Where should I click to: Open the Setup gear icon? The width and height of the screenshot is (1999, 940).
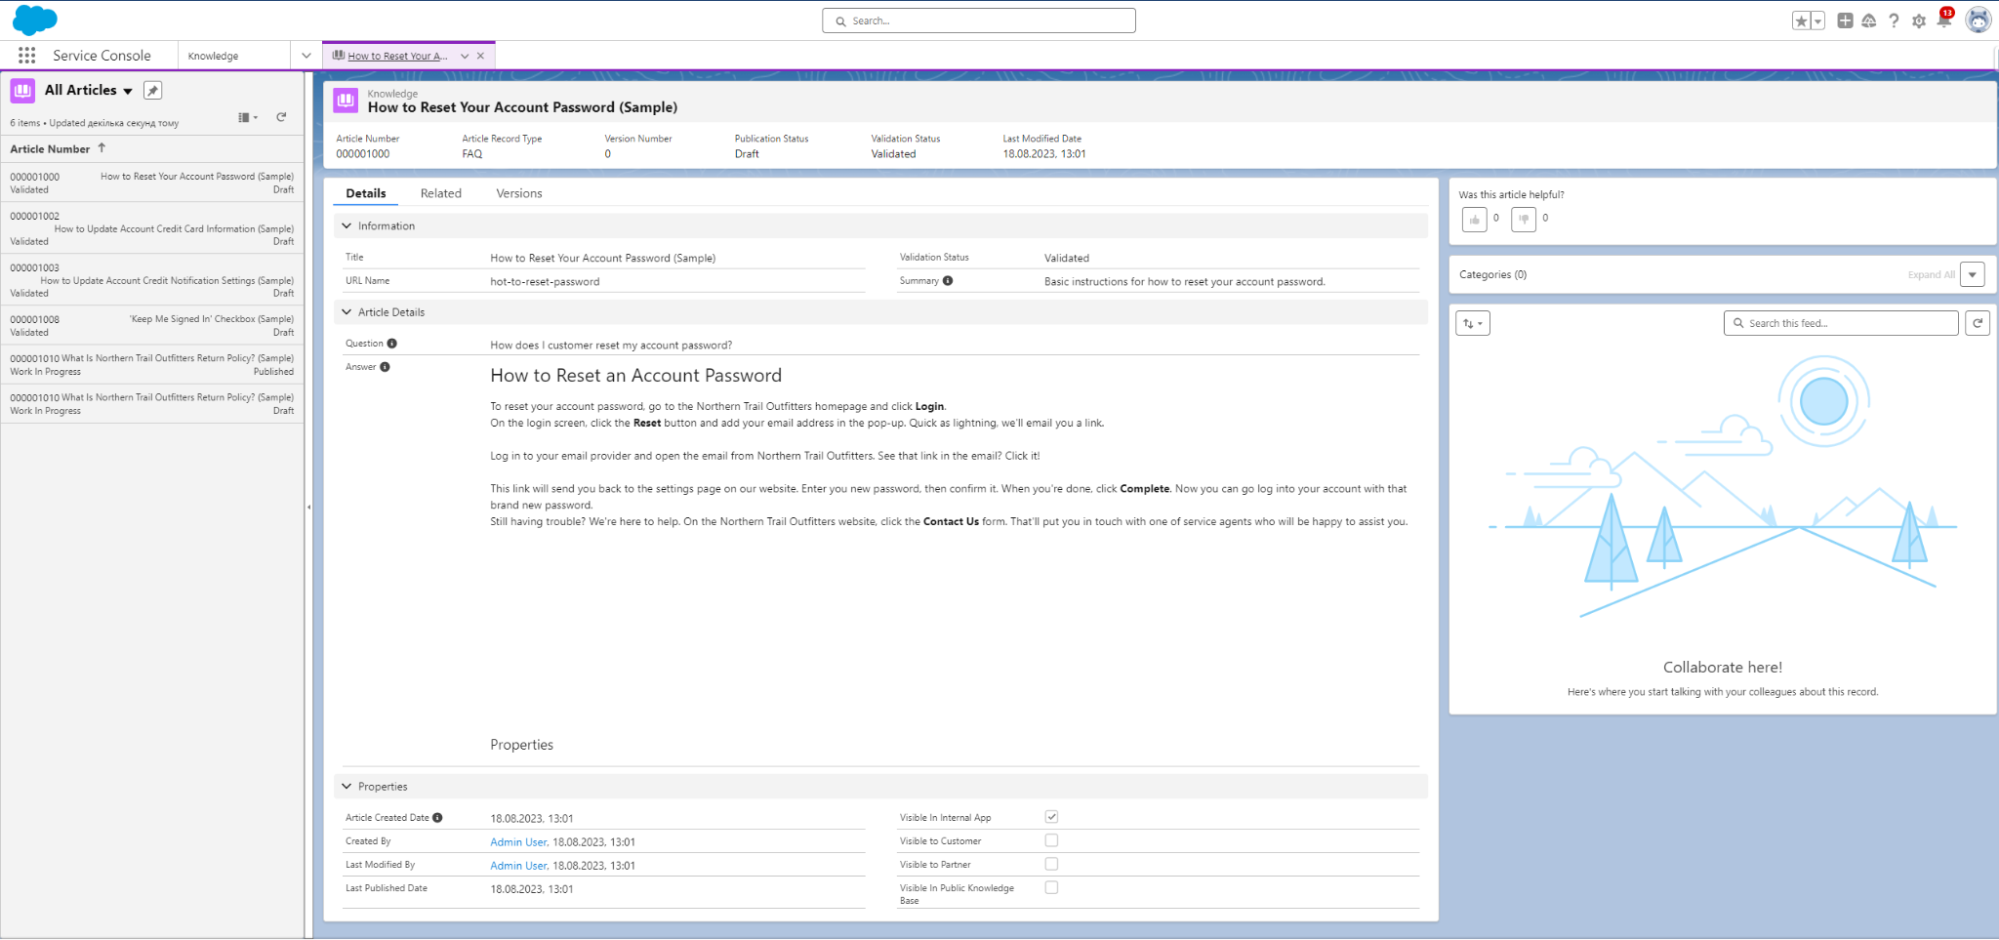(1918, 19)
